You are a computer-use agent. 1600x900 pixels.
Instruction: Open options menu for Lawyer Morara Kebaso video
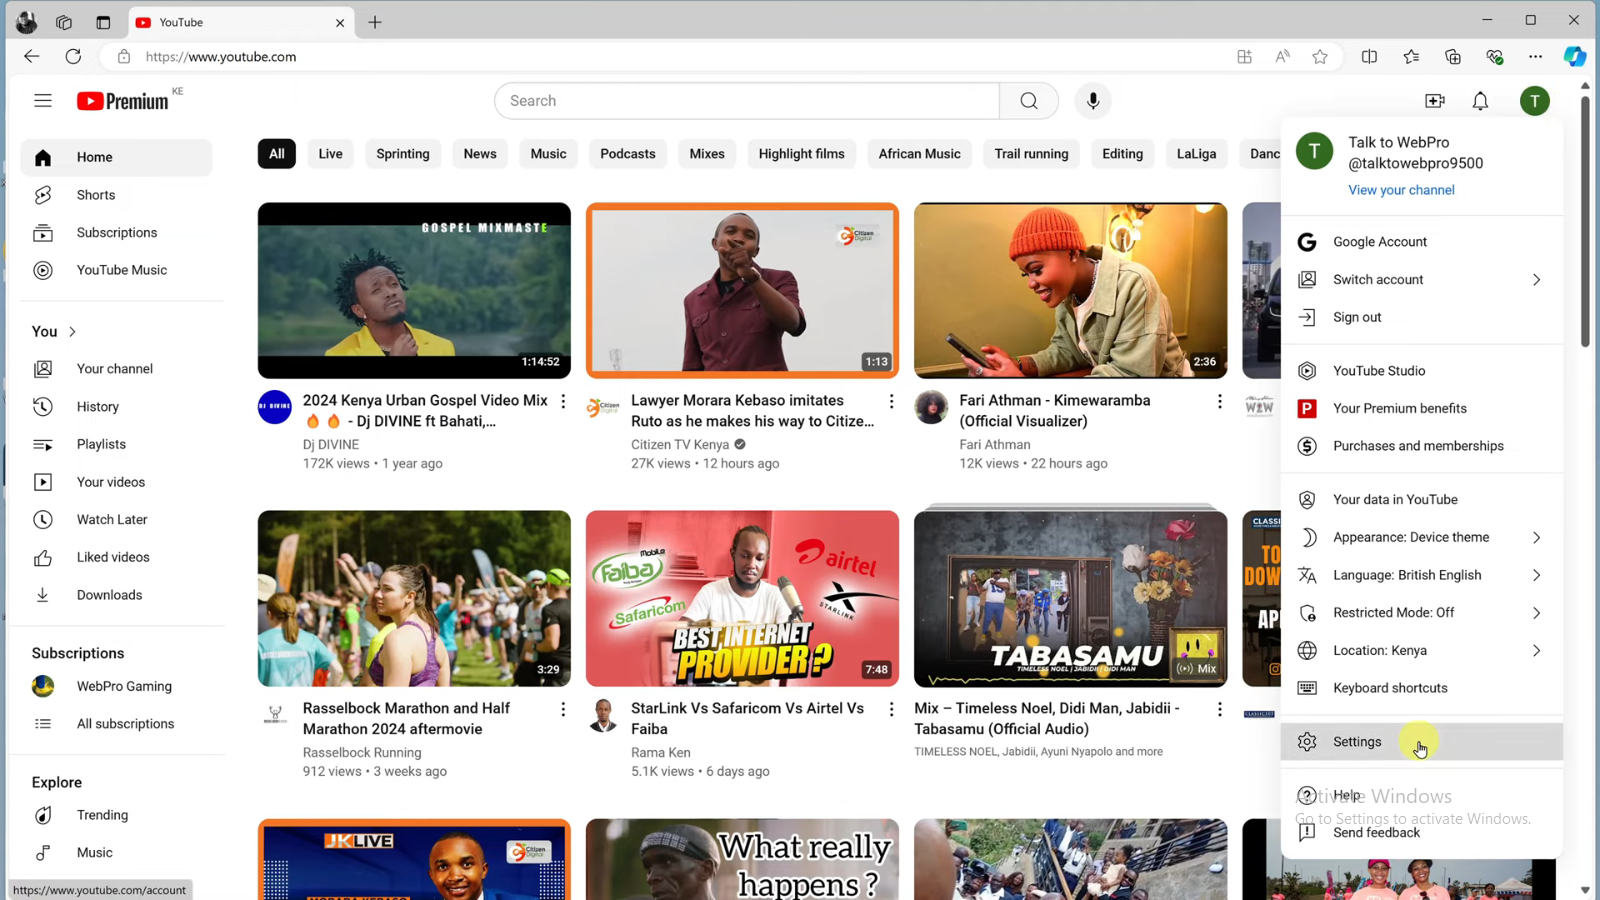point(891,401)
